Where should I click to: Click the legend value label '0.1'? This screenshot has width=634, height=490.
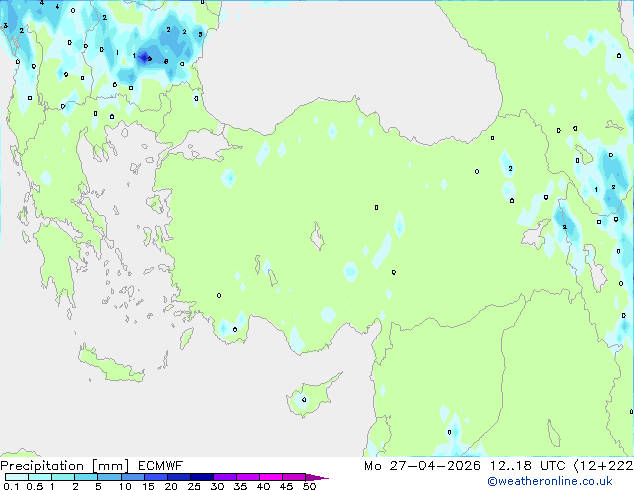click(x=11, y=486)
